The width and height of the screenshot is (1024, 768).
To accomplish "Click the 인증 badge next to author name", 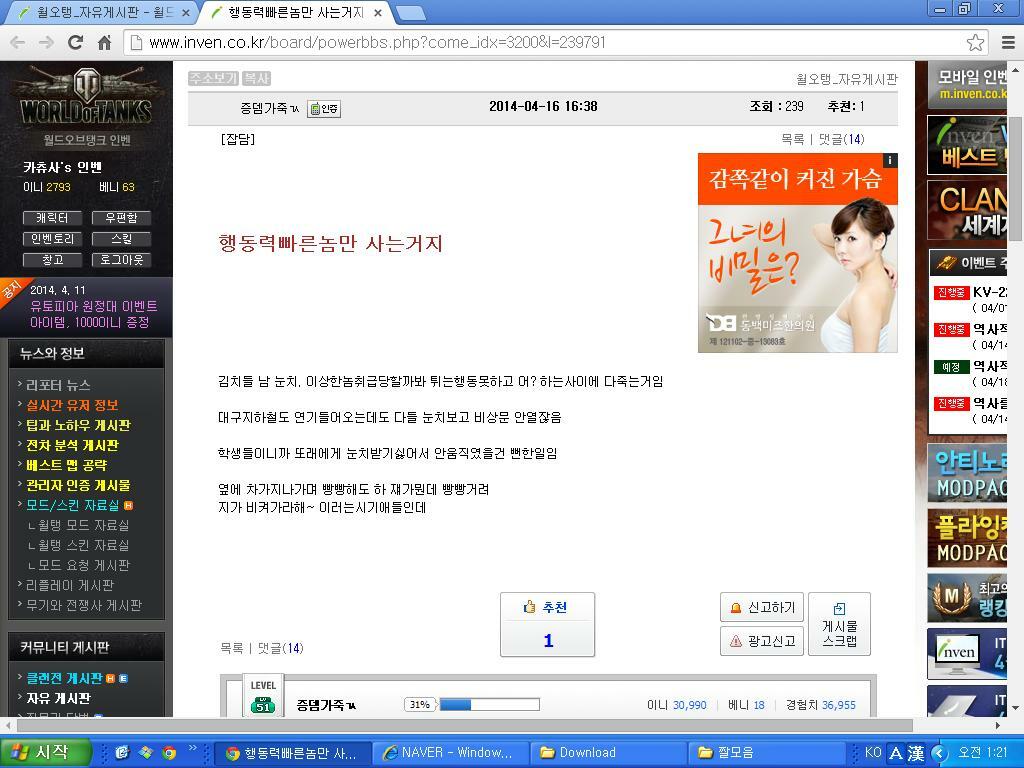I will pos(324,108).
